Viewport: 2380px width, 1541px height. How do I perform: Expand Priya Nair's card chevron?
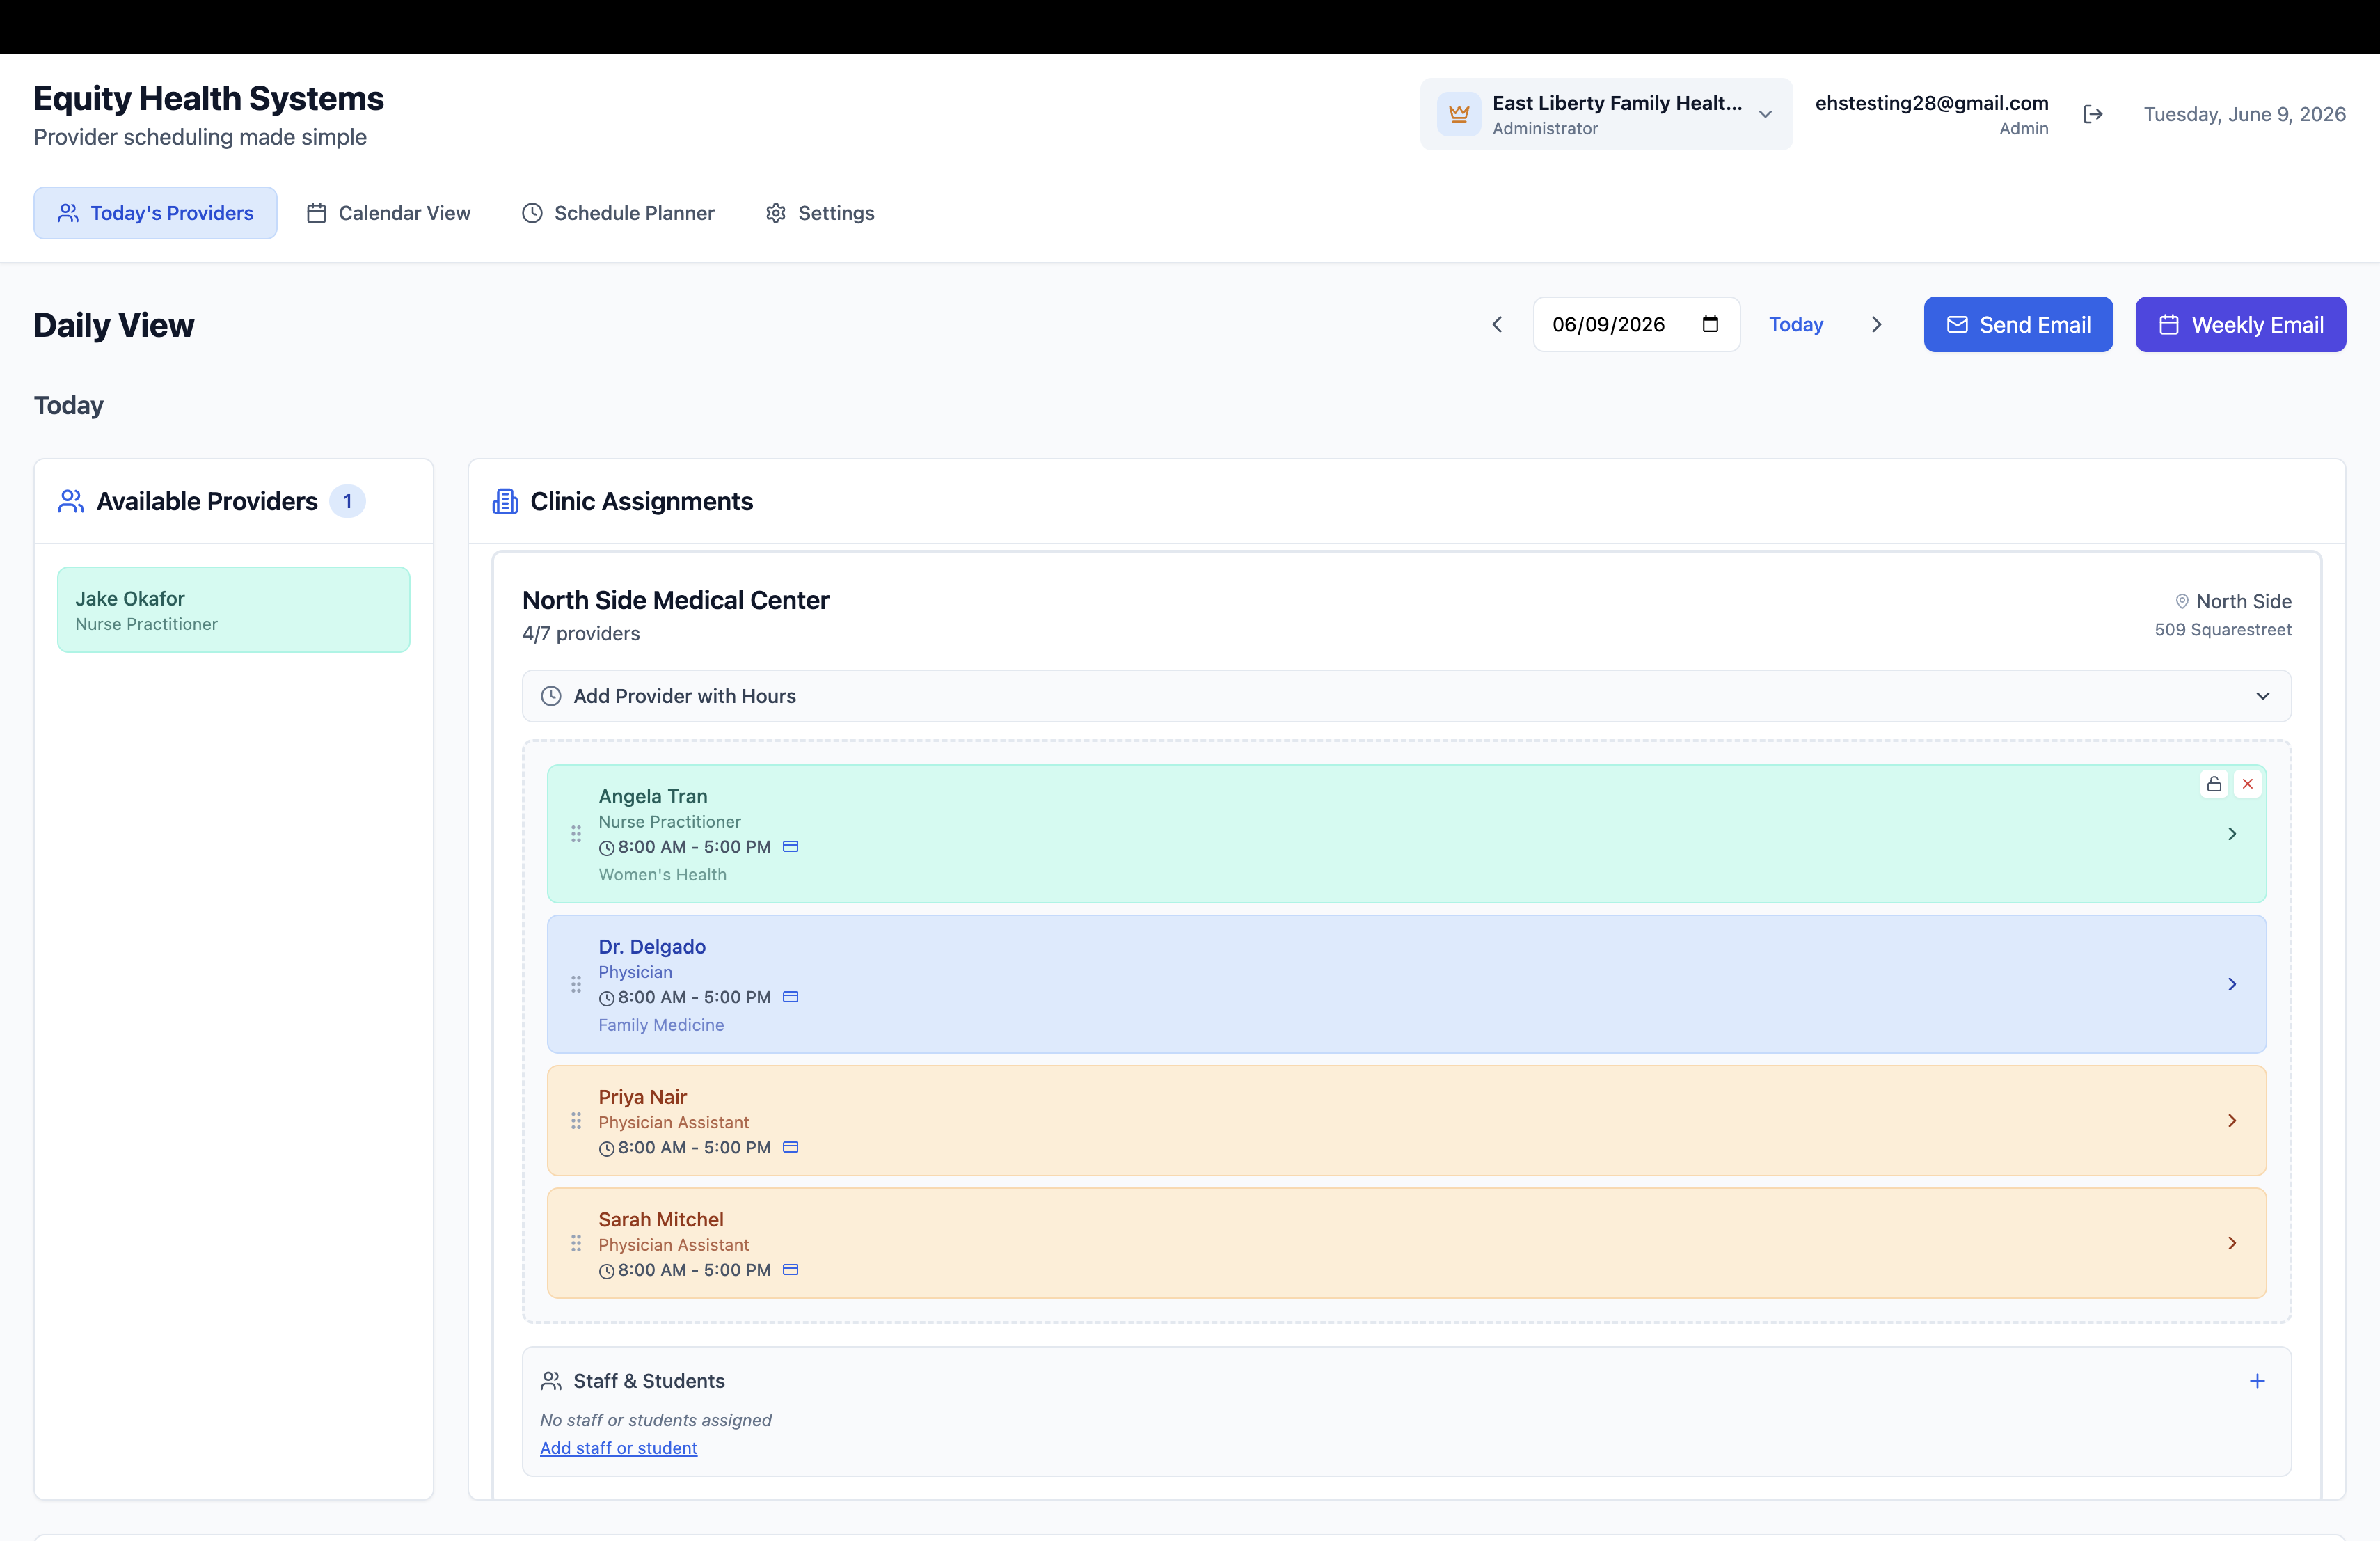(x=2232, y=1121)
